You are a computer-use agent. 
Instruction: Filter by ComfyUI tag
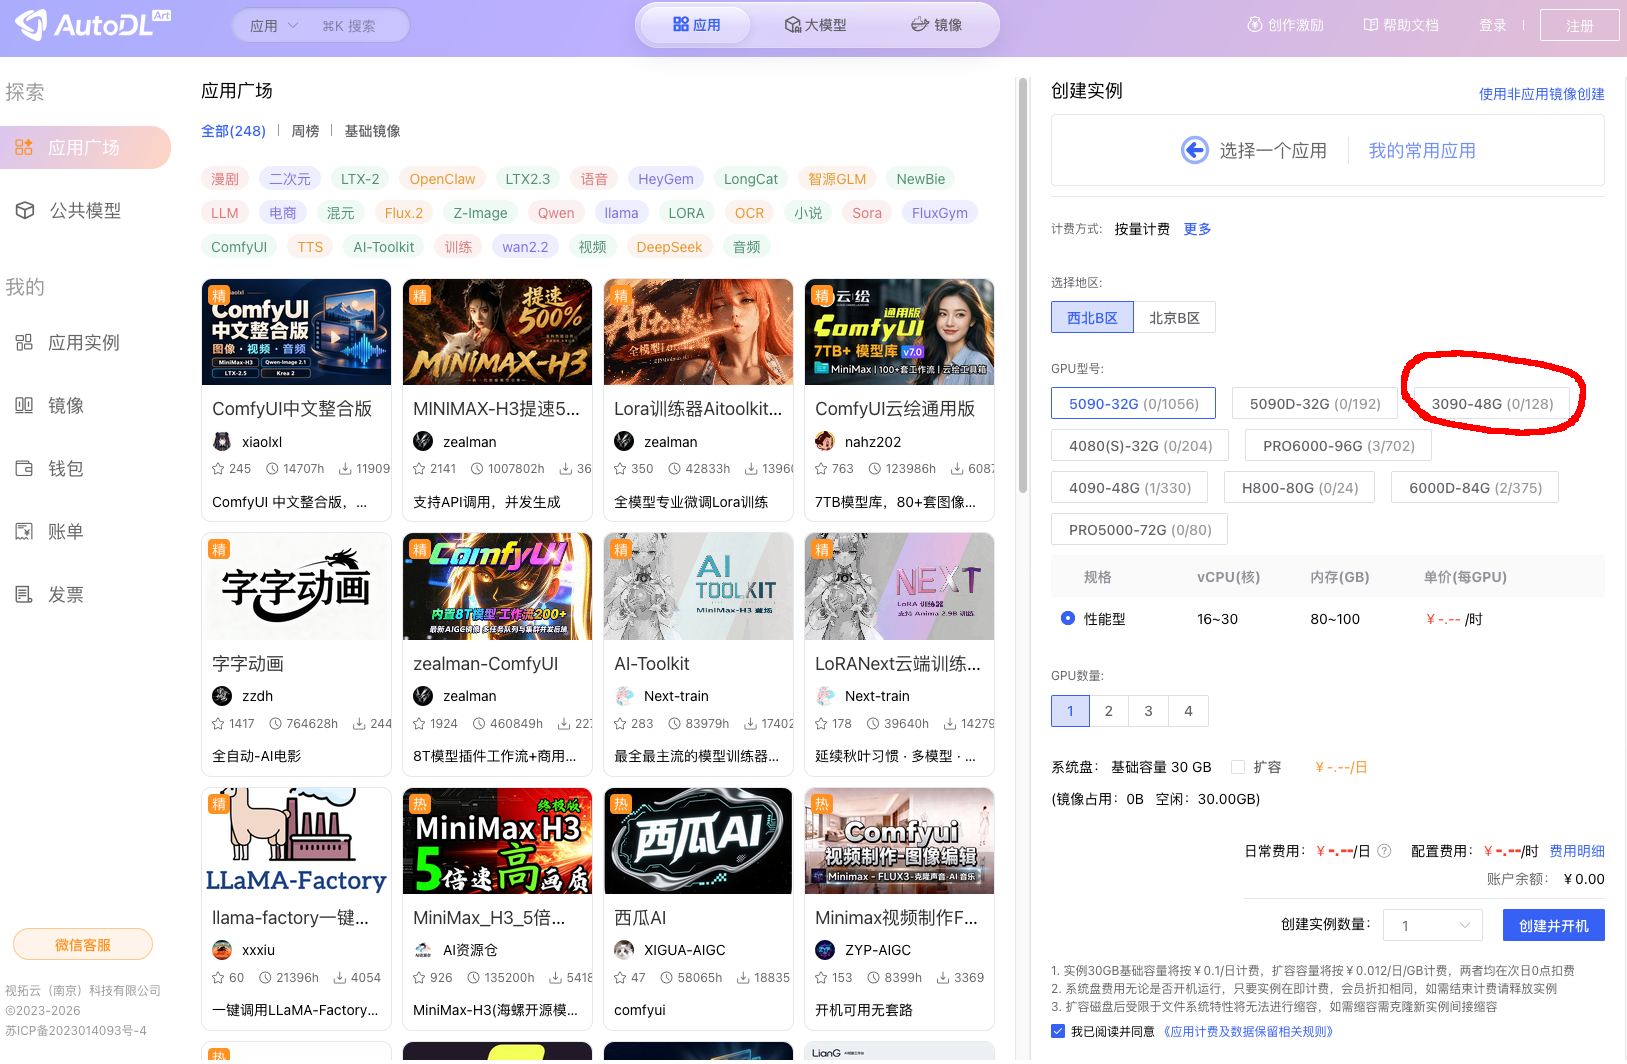[x=239, y=247]
